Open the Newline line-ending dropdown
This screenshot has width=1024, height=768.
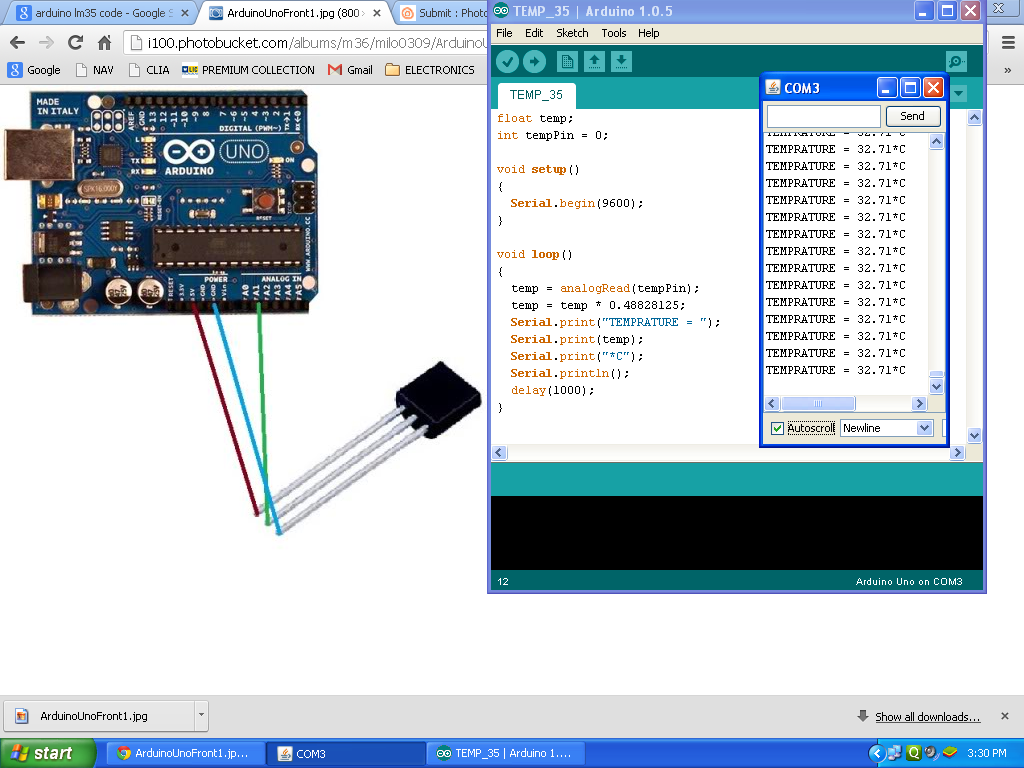point(886,427)
